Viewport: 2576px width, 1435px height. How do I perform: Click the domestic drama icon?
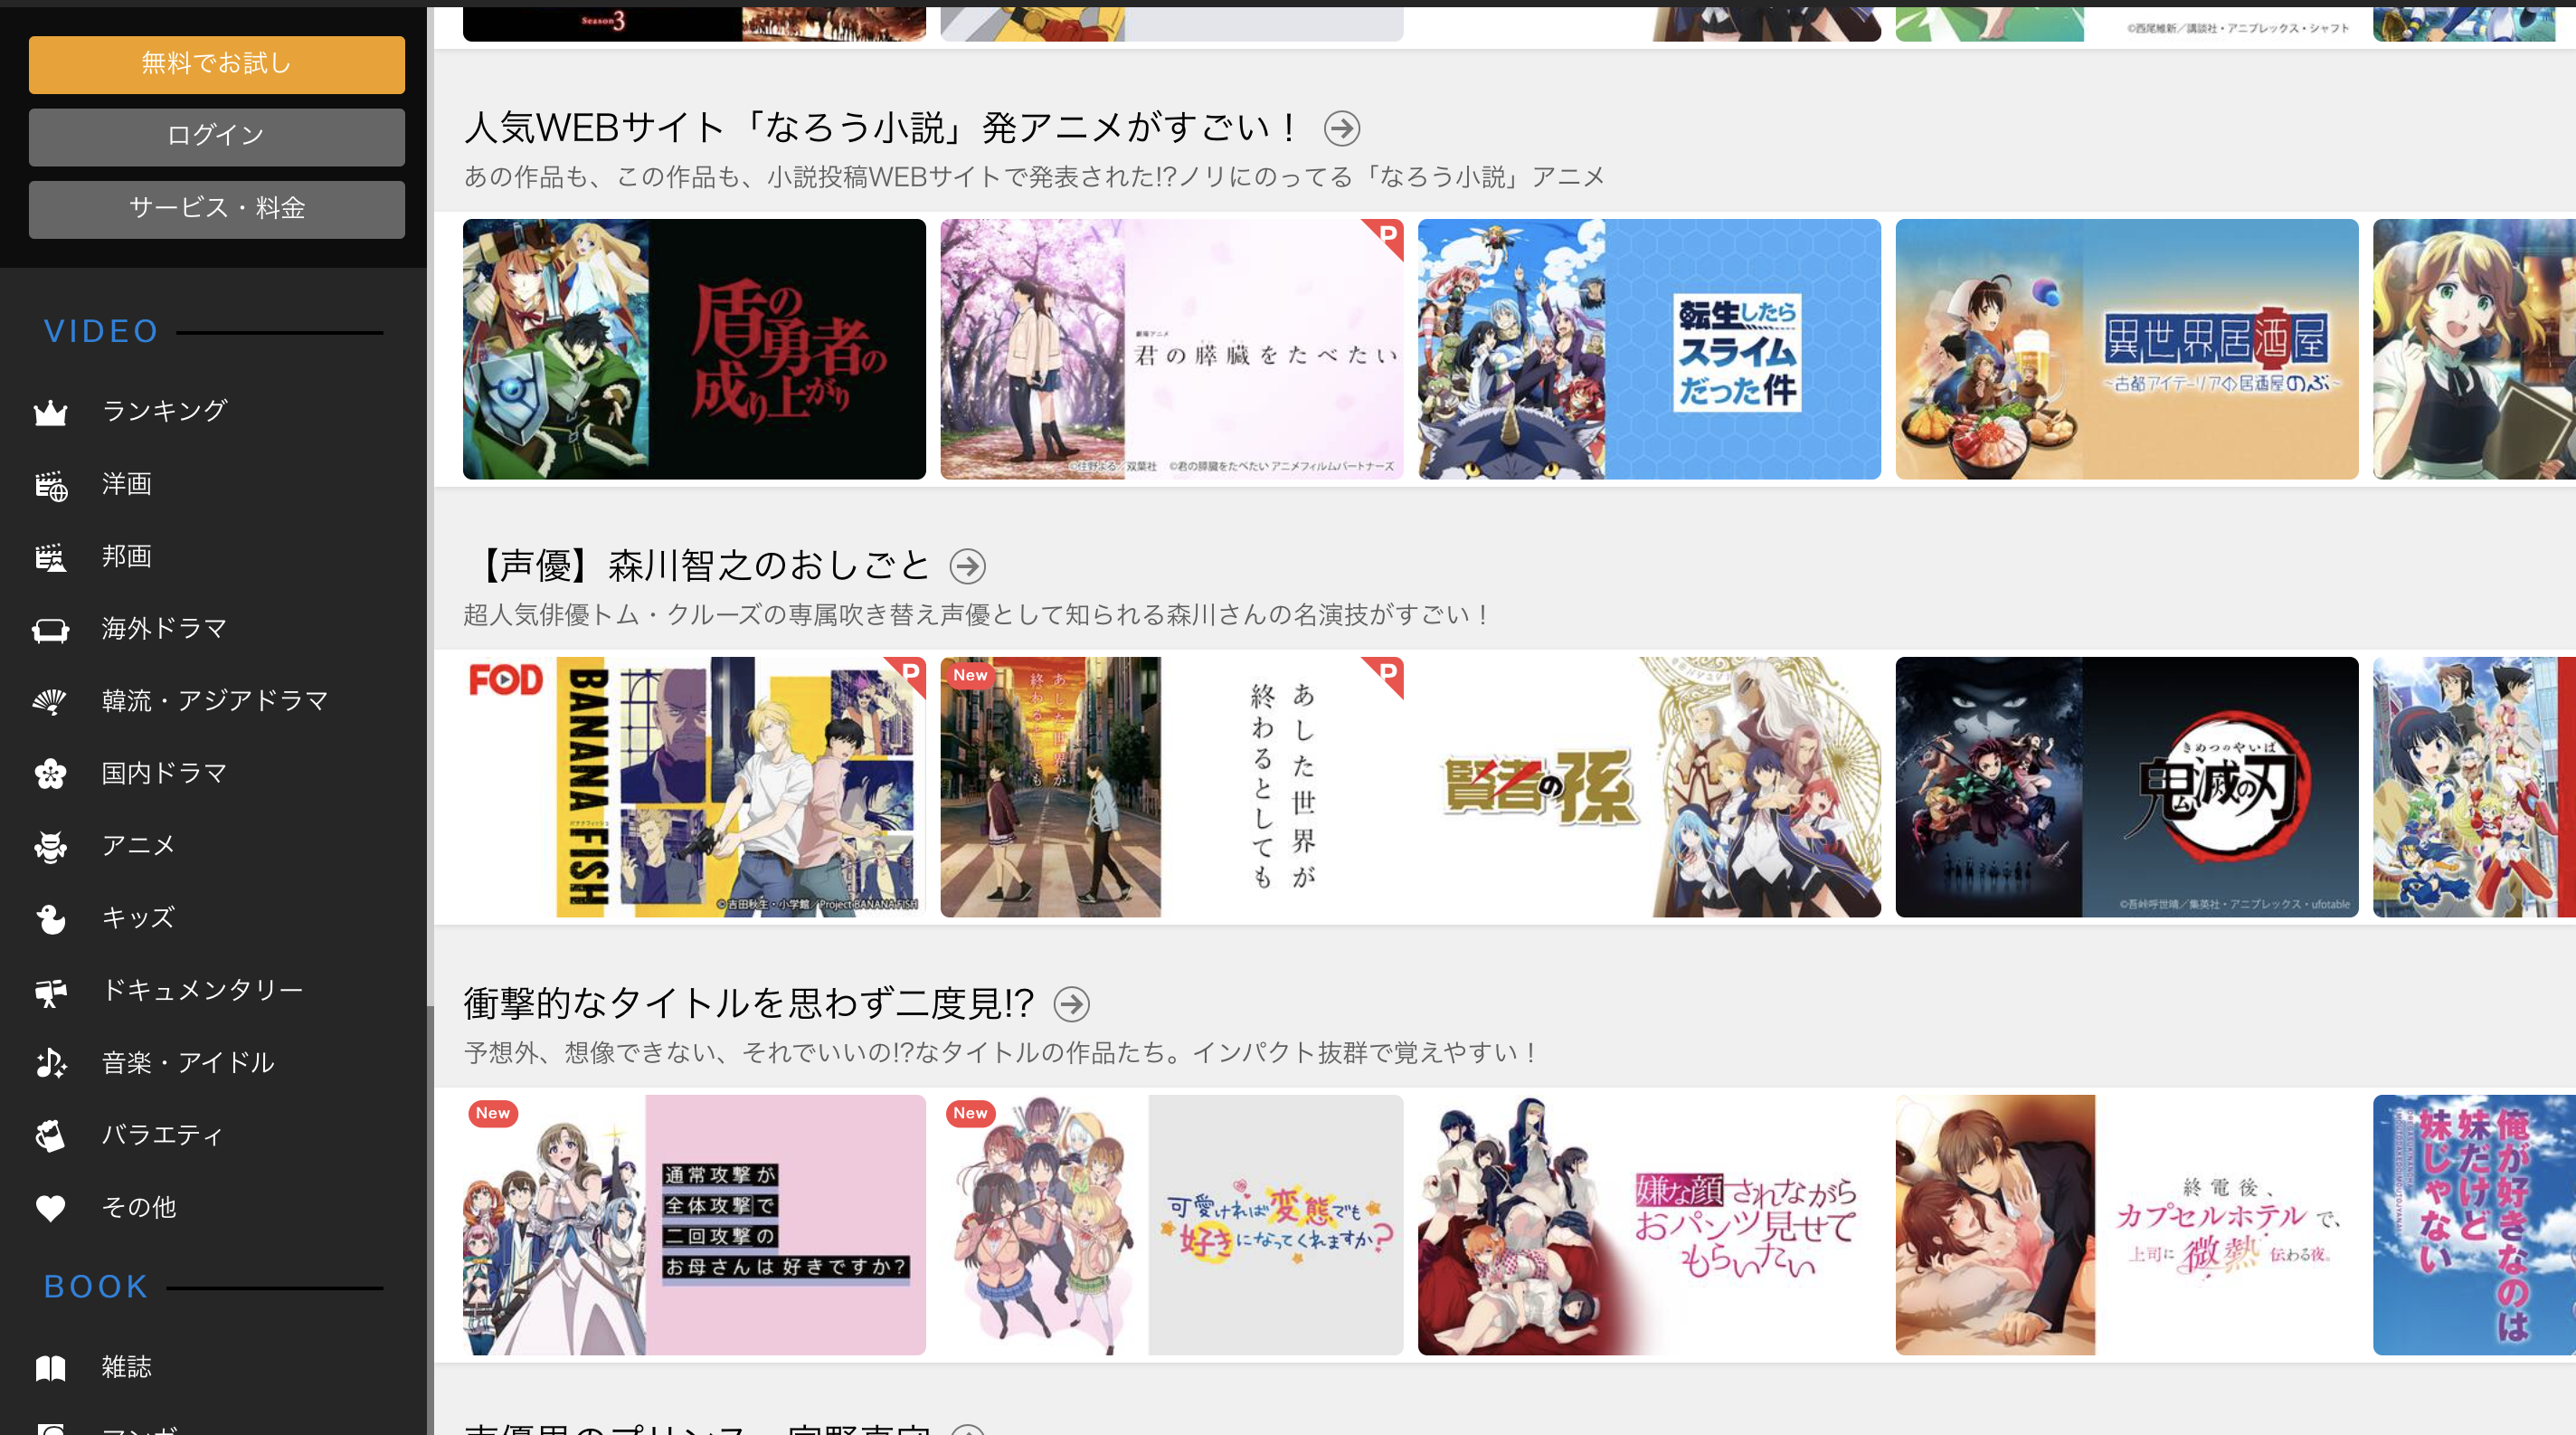[x=52, y=773]
